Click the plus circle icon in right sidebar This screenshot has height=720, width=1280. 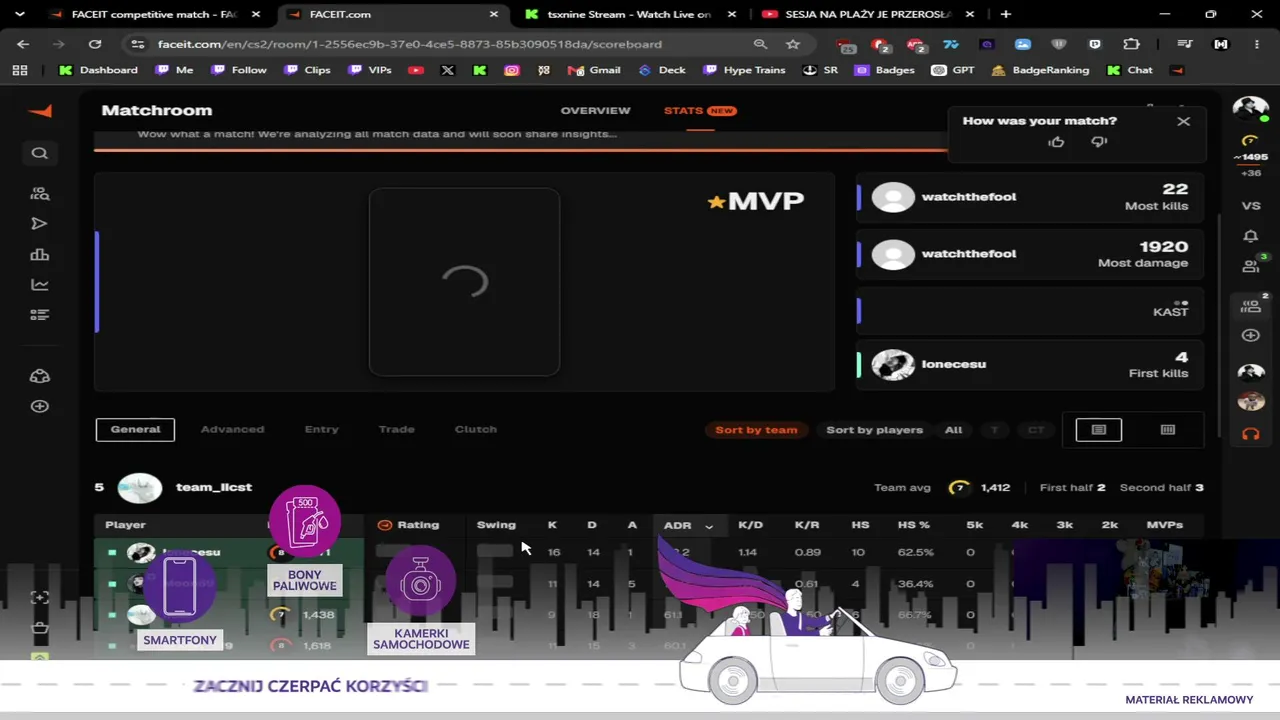pyautogui.click(x=1251, y=335)
